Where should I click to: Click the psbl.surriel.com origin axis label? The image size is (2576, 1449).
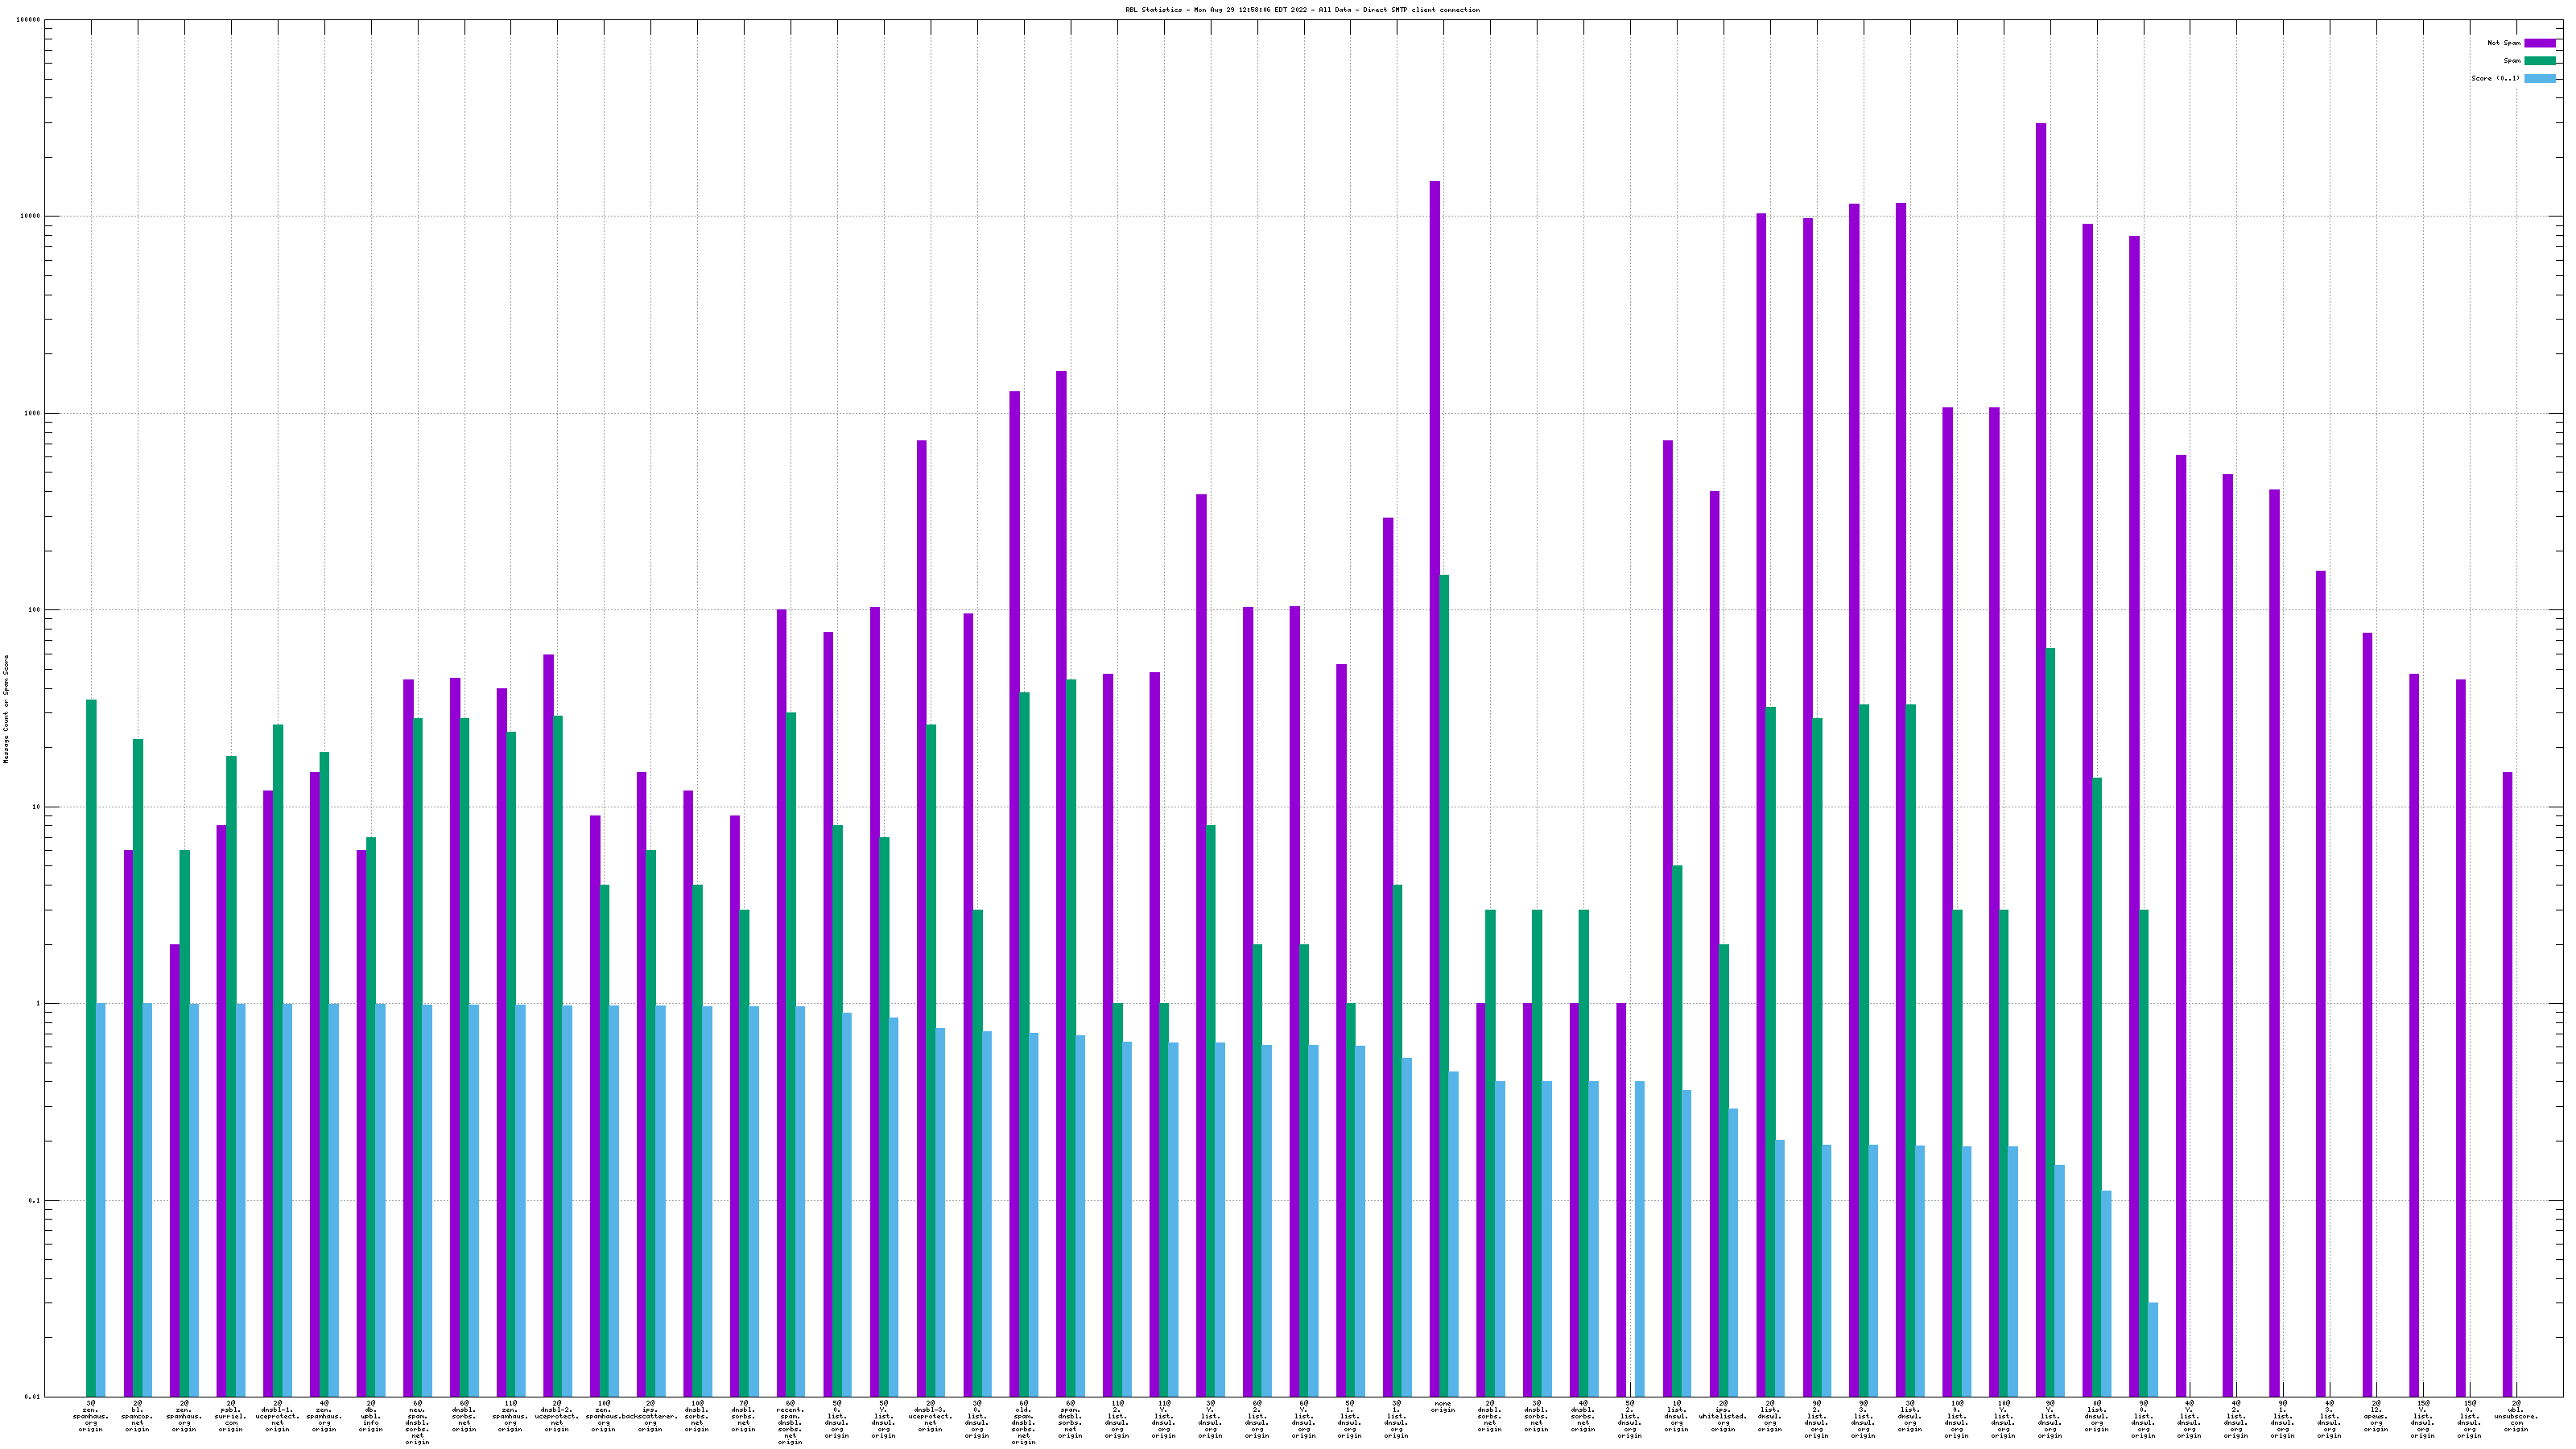pos(230,1416)
